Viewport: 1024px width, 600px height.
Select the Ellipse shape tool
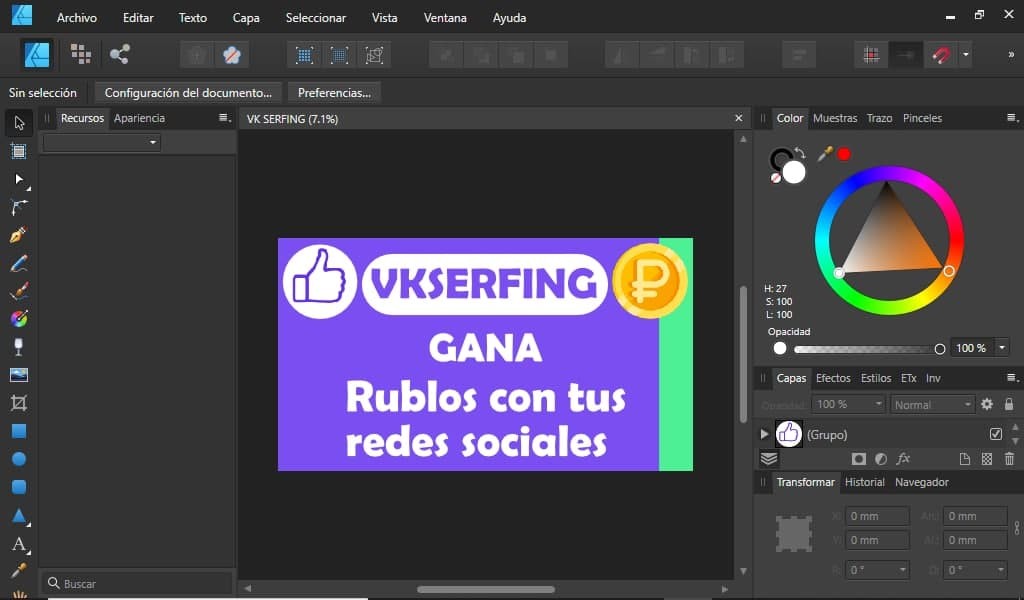19,459
